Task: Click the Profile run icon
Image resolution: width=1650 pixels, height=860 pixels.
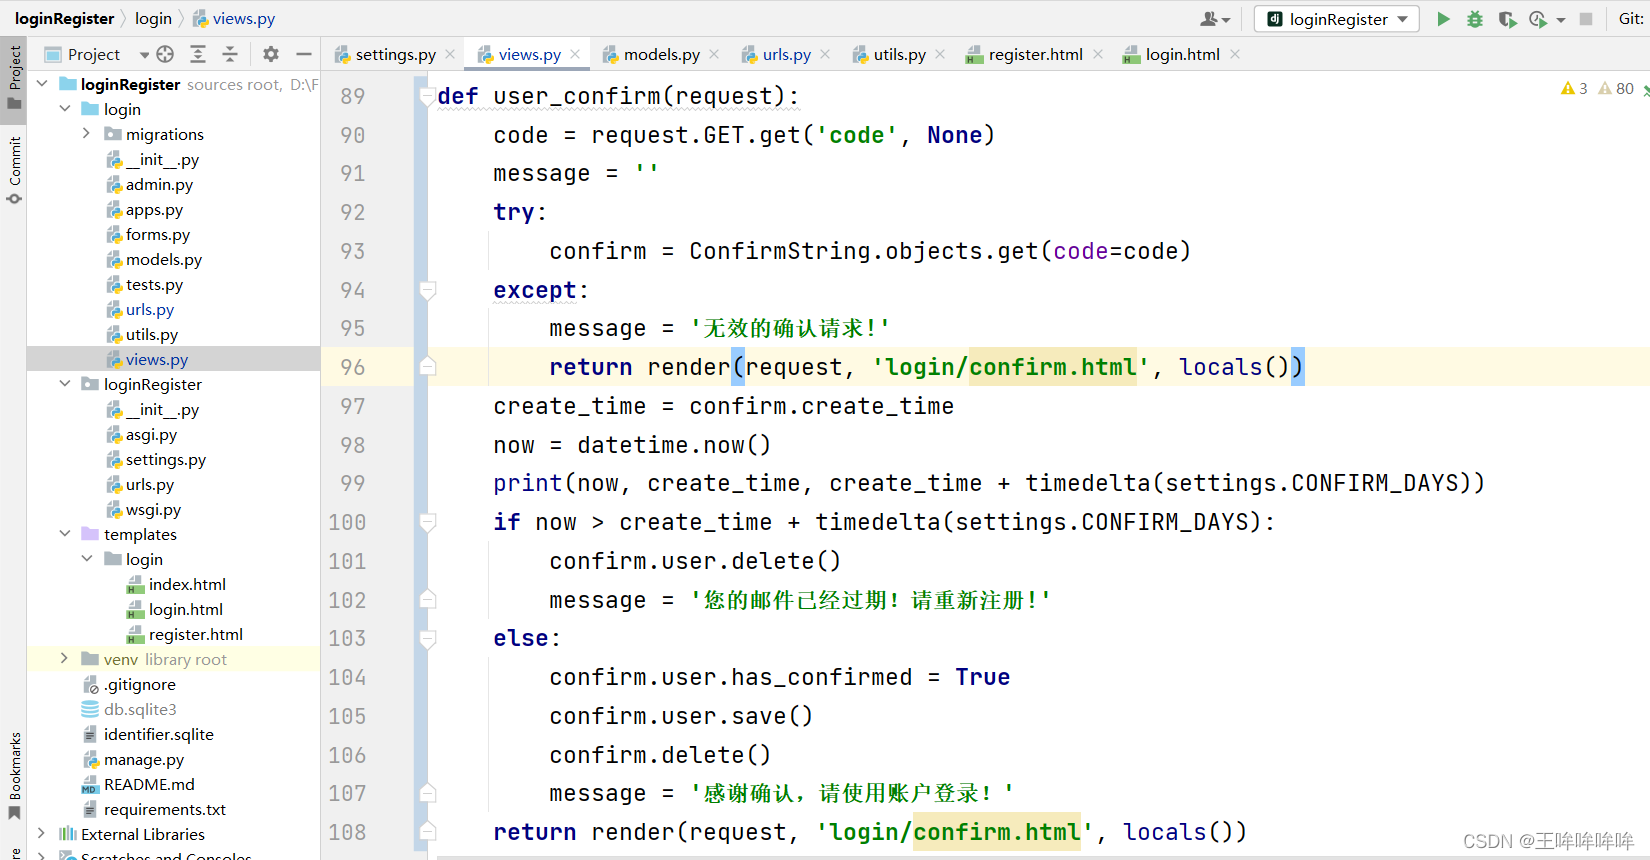Action: click(1539, 19)
